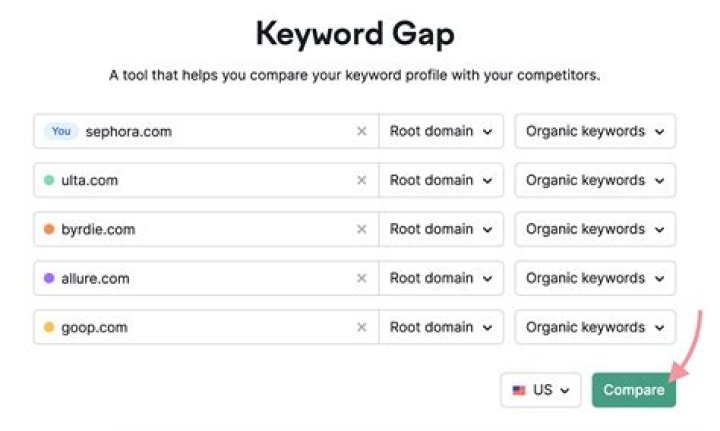Clear the ulta.com domain entry

click(362, 180)
